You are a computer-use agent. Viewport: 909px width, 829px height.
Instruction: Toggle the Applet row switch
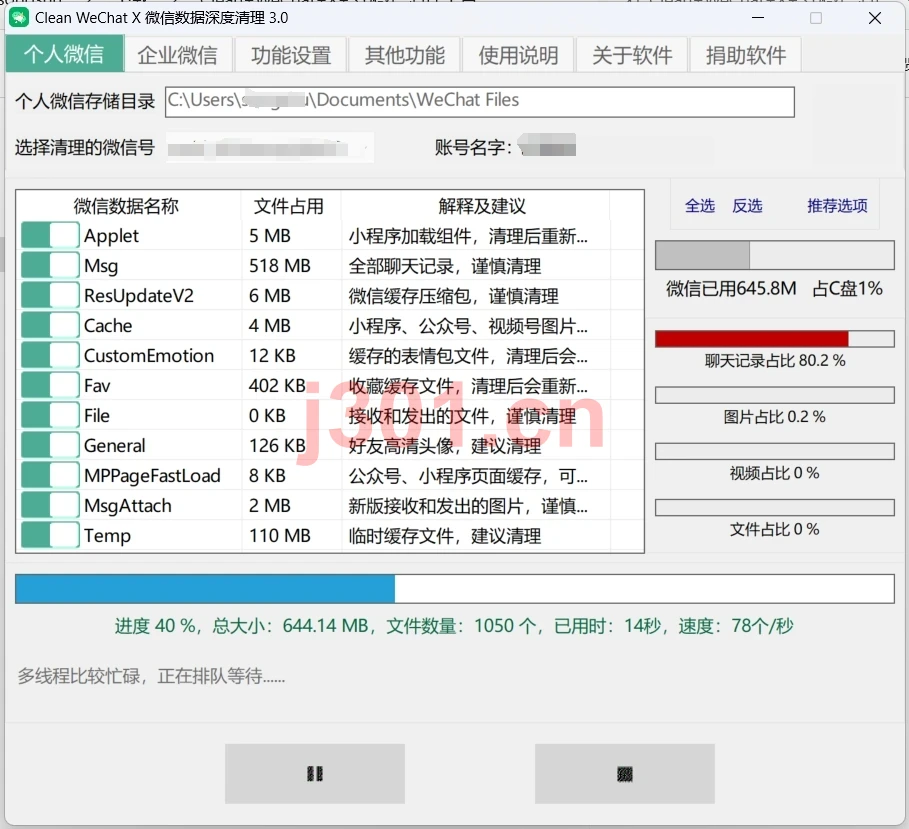coord(50,235)
